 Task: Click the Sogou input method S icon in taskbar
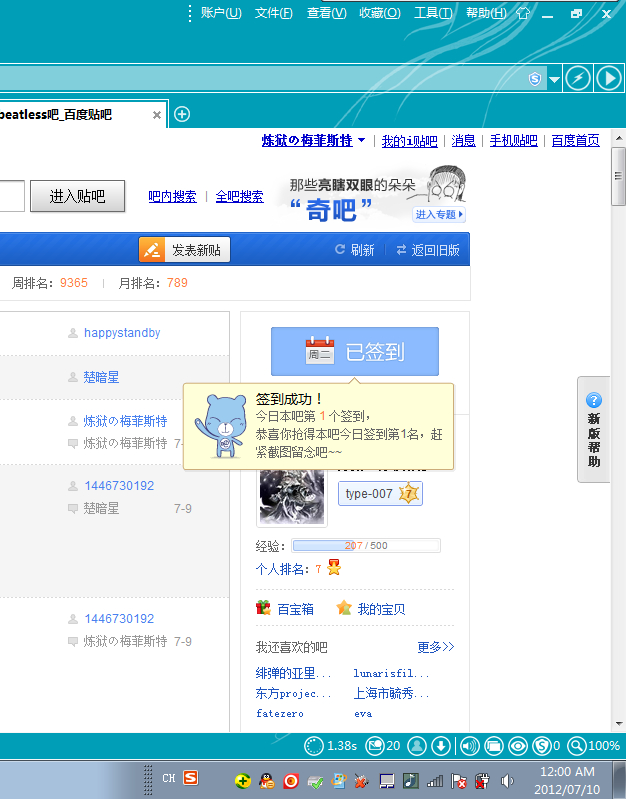tap(191, 778)
